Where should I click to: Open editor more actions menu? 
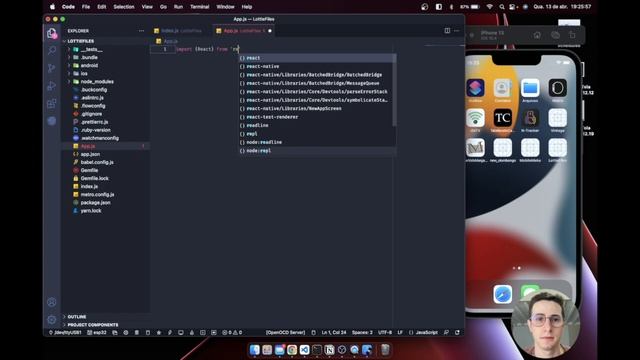pyautogui.click(x=457, y=31)
